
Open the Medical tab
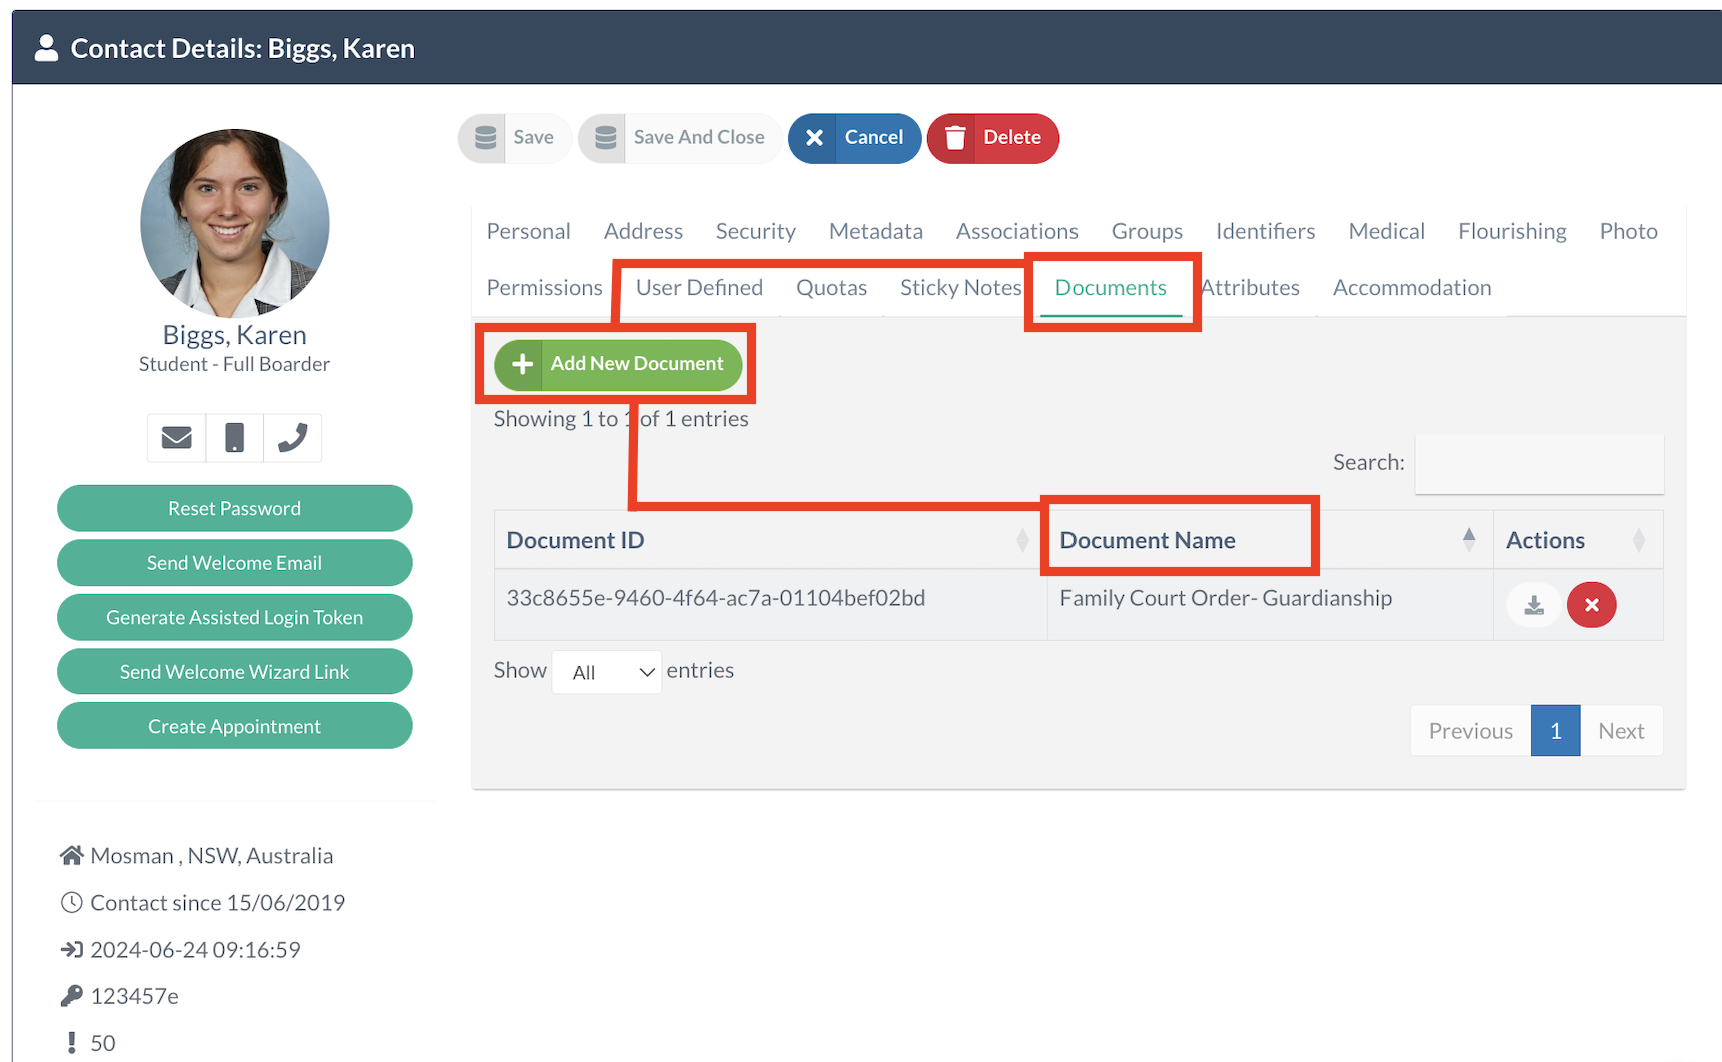1386,231
